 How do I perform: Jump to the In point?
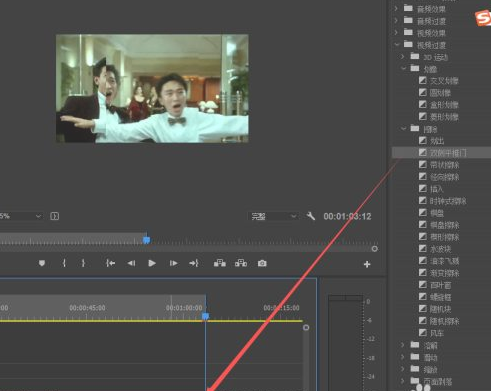[x=111, y=263]
